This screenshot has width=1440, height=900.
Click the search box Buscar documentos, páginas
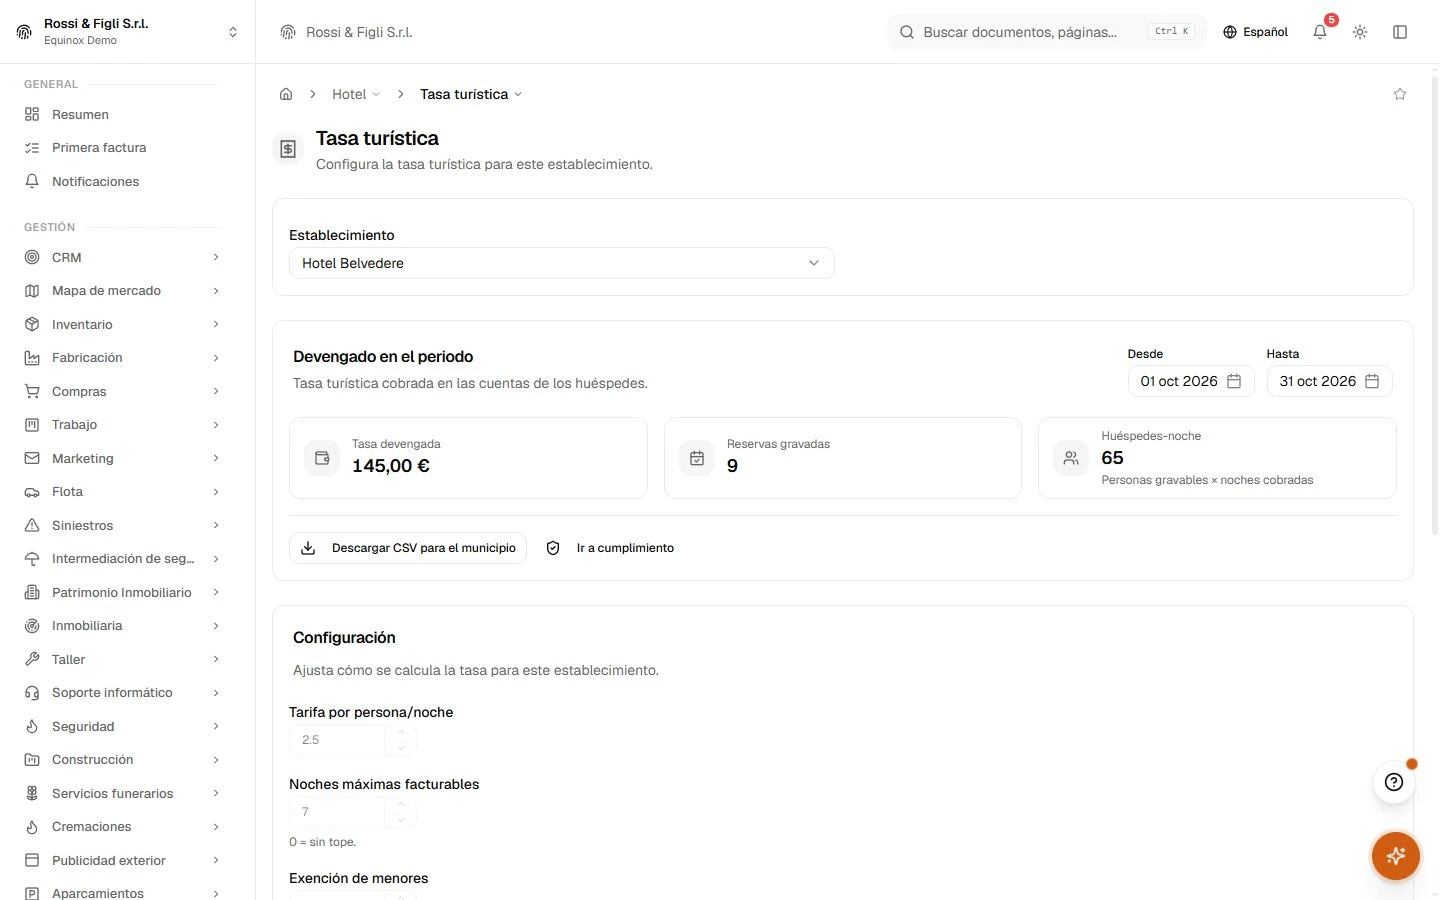tap(1047, 32)
